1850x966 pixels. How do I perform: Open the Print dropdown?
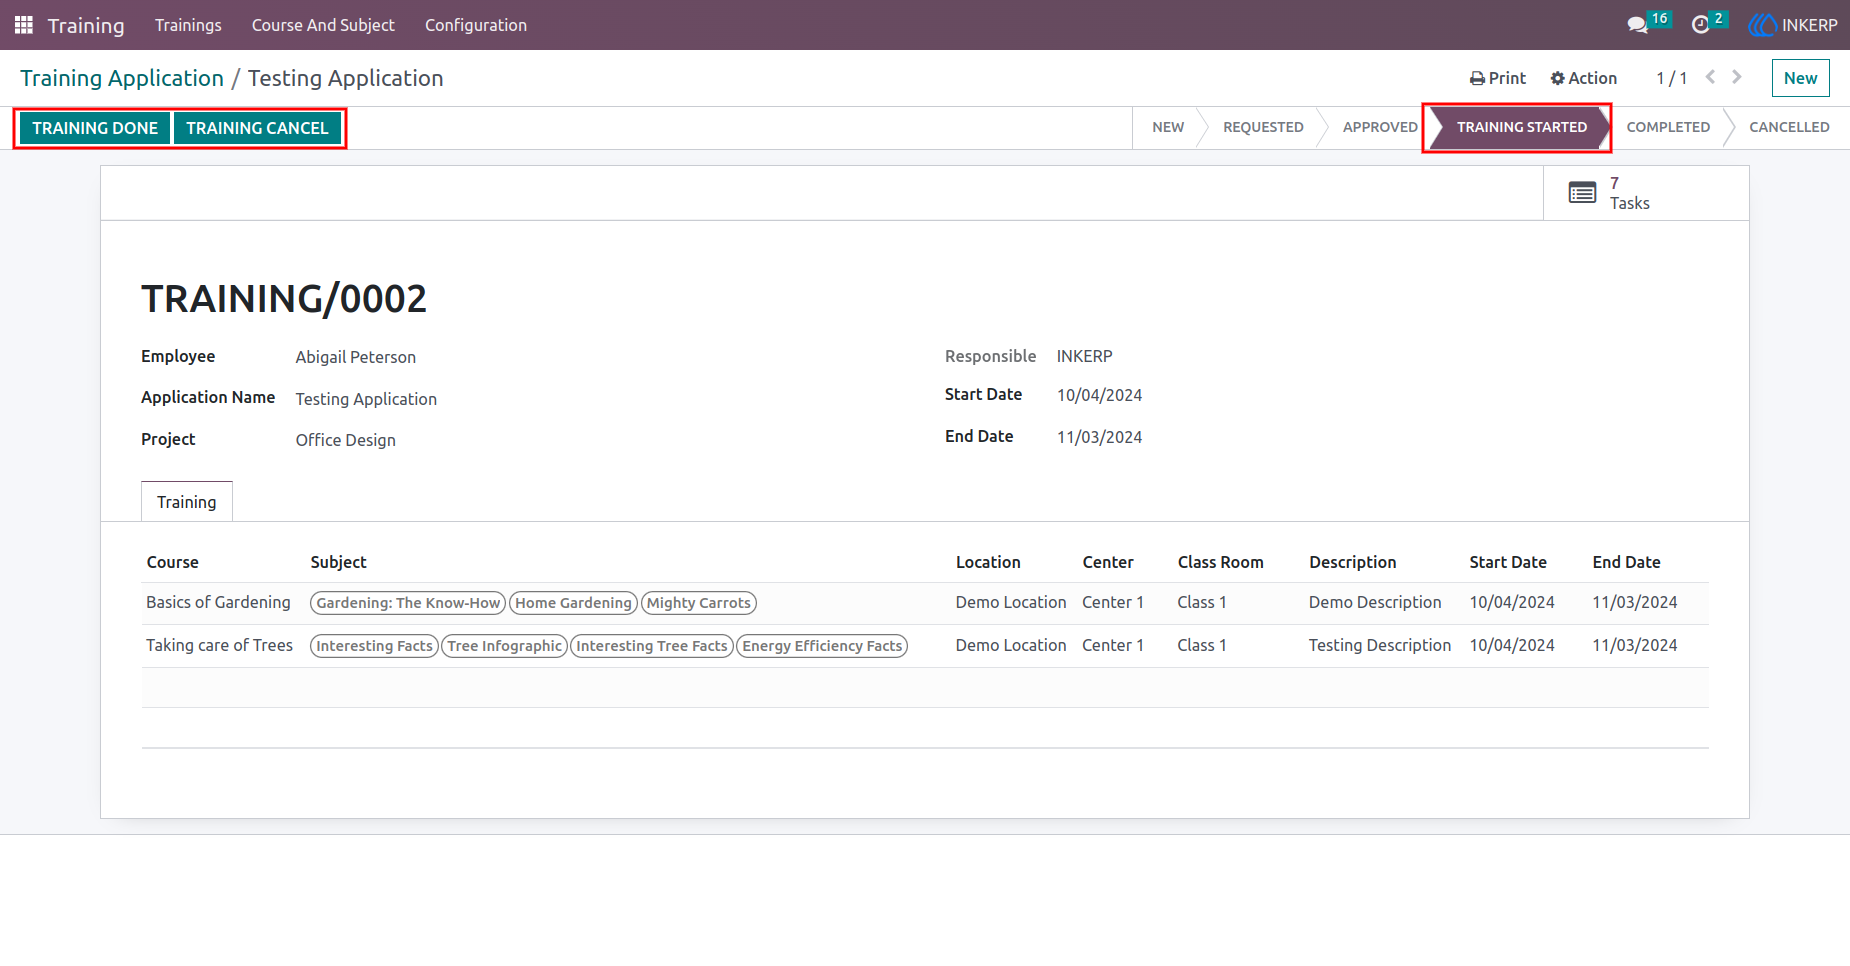[x=1498, y=78]
